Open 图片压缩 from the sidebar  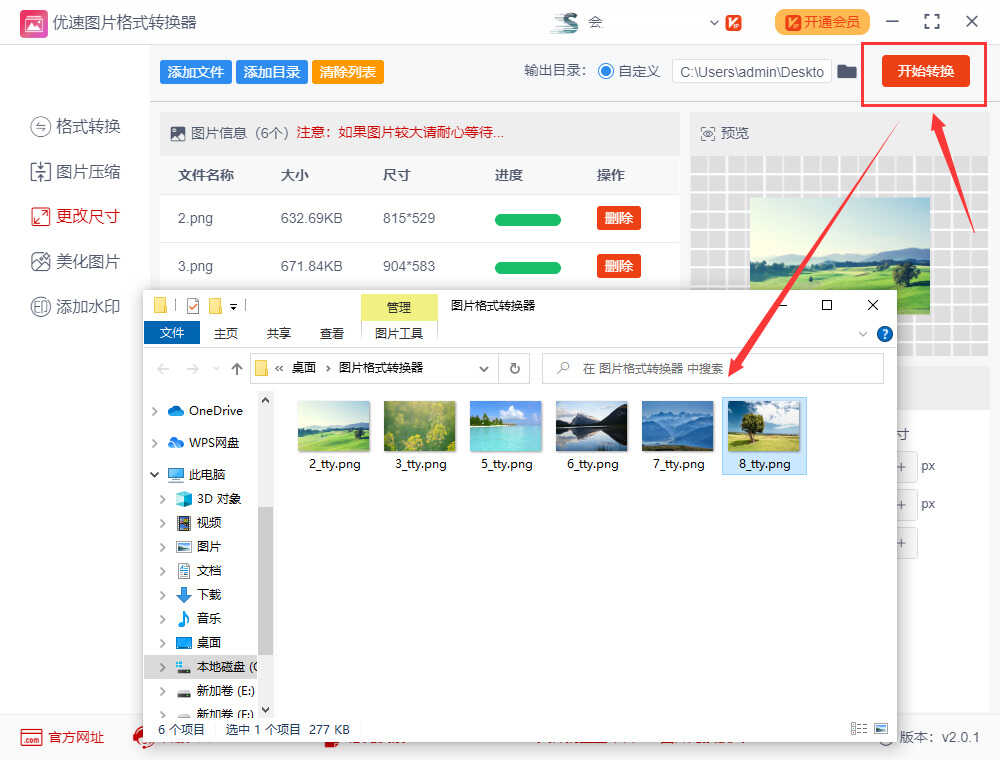[76, 171]
